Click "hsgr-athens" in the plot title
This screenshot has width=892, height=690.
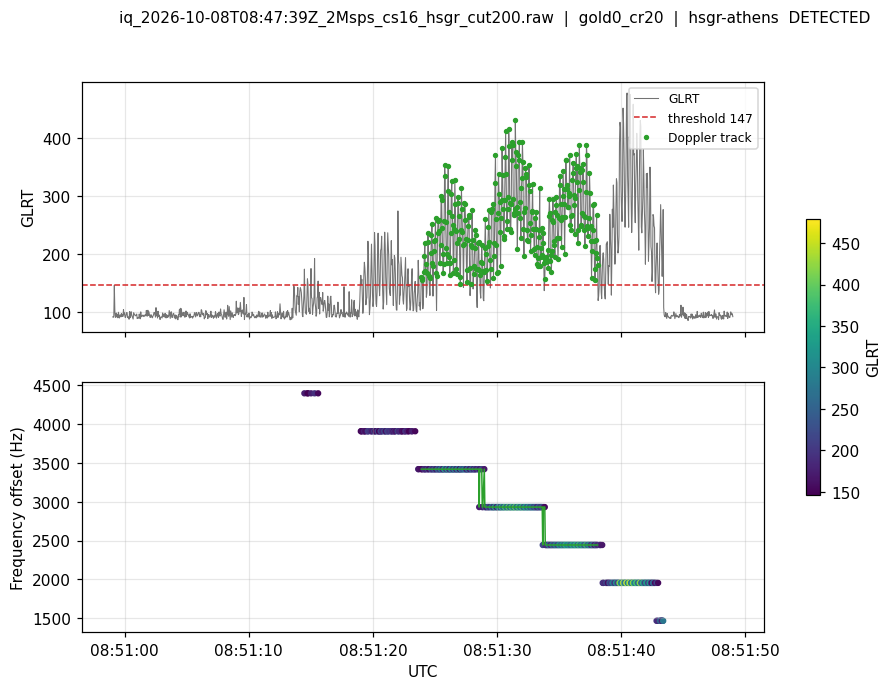click(x=733, y=18)
